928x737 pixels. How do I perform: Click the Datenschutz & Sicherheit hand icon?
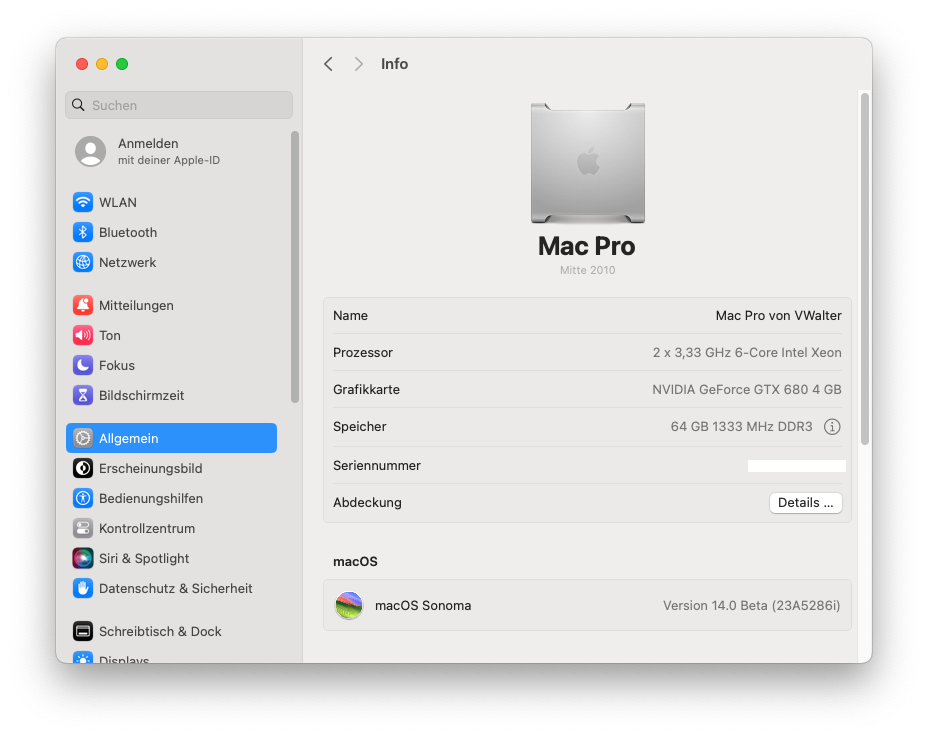point(83,588)
